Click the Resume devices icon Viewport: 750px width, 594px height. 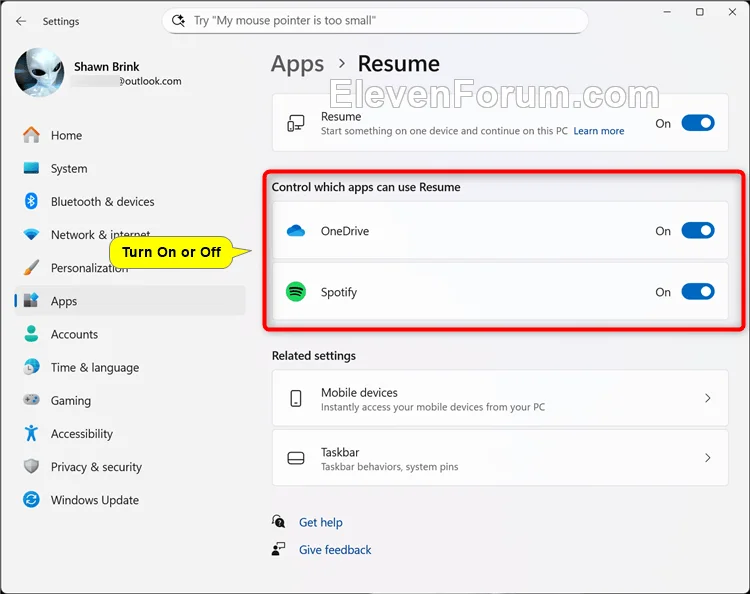click(x=296, y=123)
